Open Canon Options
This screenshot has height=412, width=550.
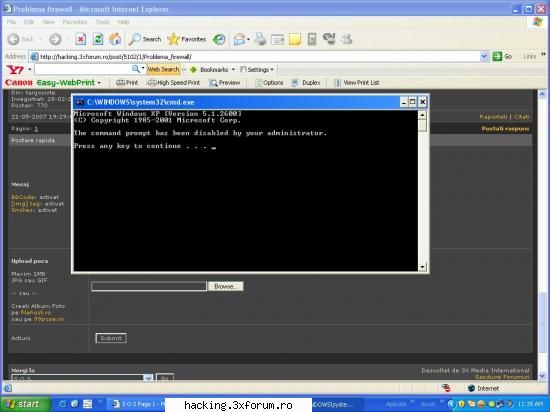(269, 83)
